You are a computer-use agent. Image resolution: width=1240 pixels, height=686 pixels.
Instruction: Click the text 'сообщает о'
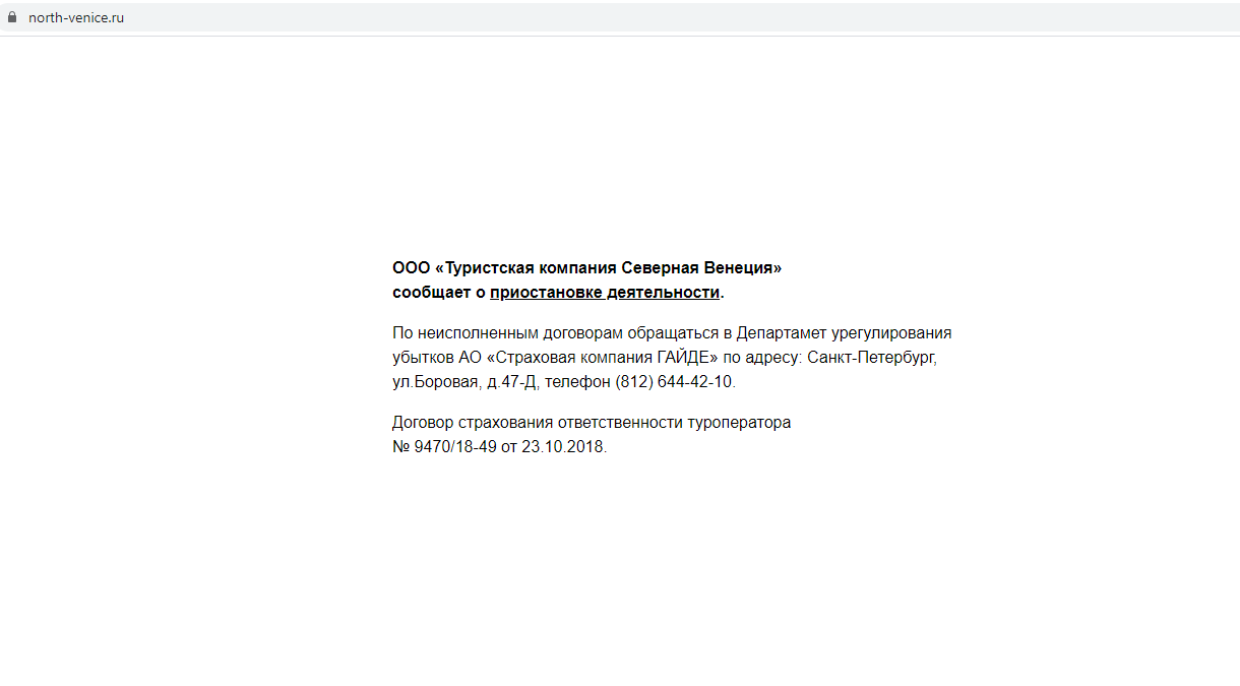point(438,292)
